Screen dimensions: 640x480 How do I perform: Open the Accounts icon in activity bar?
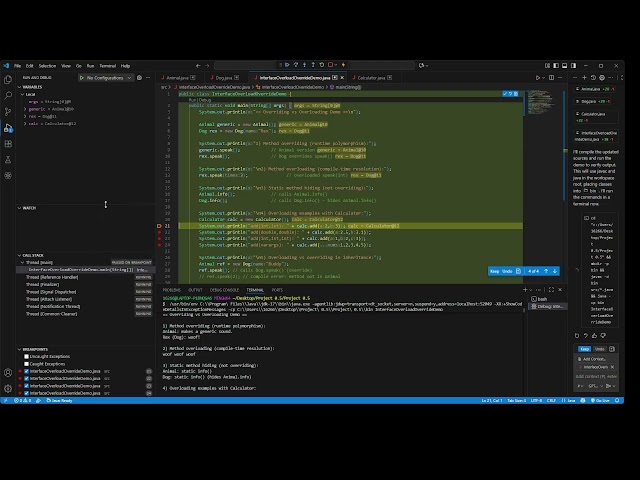click(x=7, y=372)
